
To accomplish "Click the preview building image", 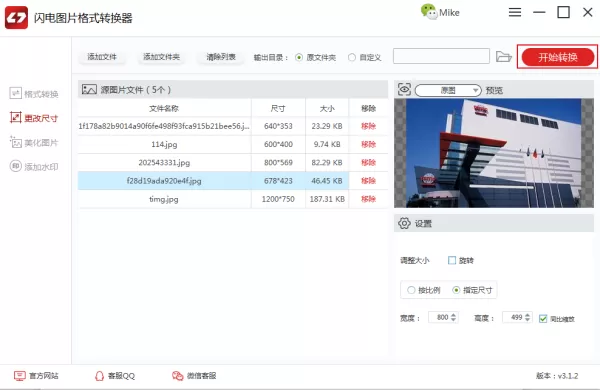I will pyautogui.click(x=494, y=153).
